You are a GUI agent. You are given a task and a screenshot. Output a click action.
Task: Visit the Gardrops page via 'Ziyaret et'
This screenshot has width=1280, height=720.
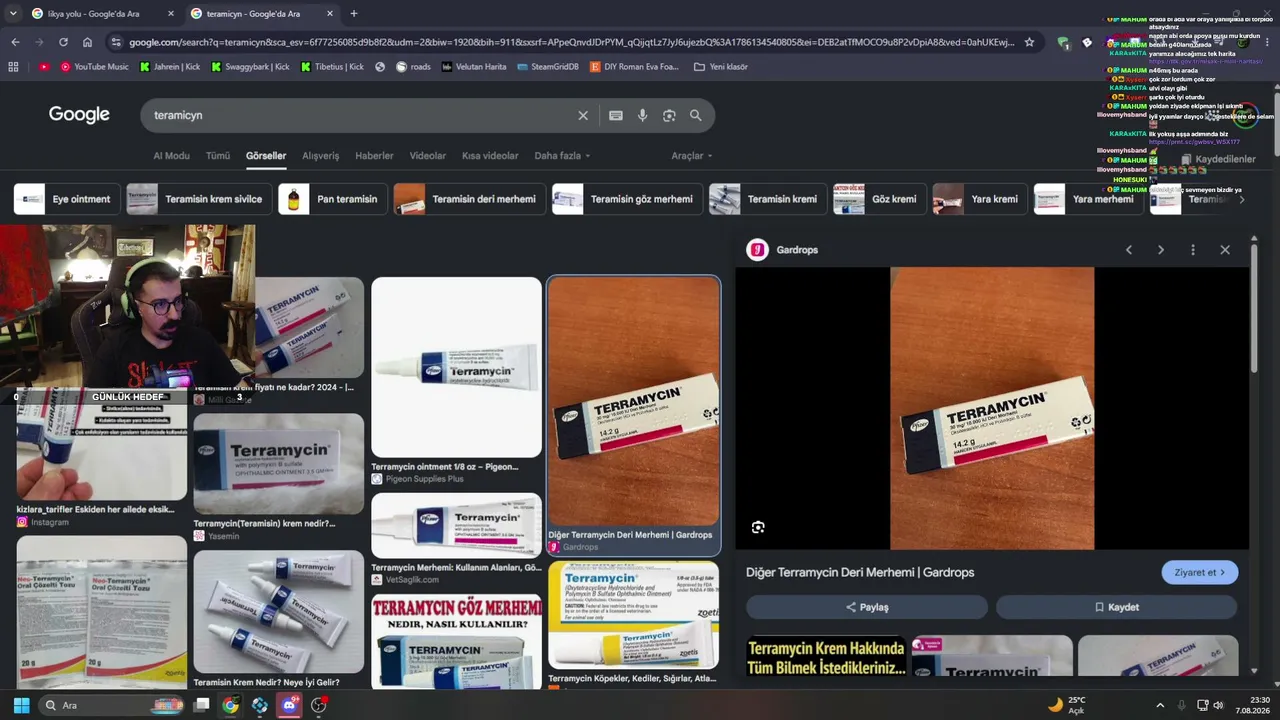[x=1200, y=573]
